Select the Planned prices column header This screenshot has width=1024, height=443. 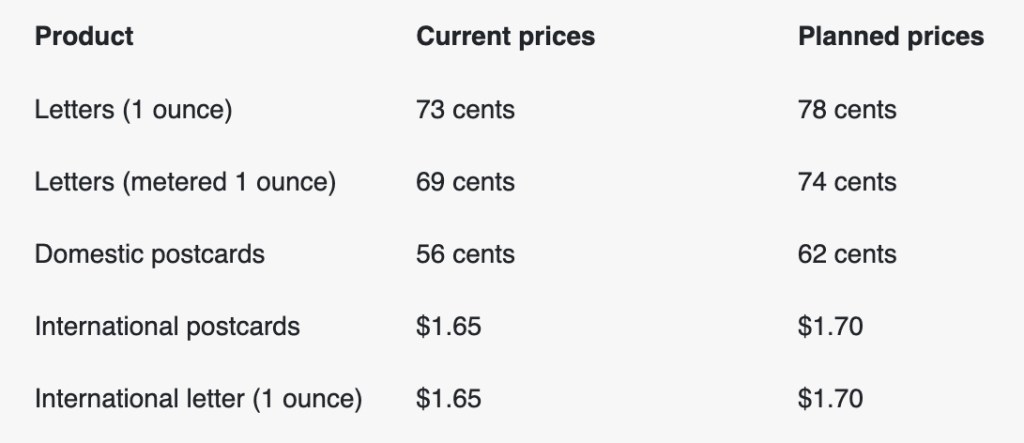tap(890, 37)
